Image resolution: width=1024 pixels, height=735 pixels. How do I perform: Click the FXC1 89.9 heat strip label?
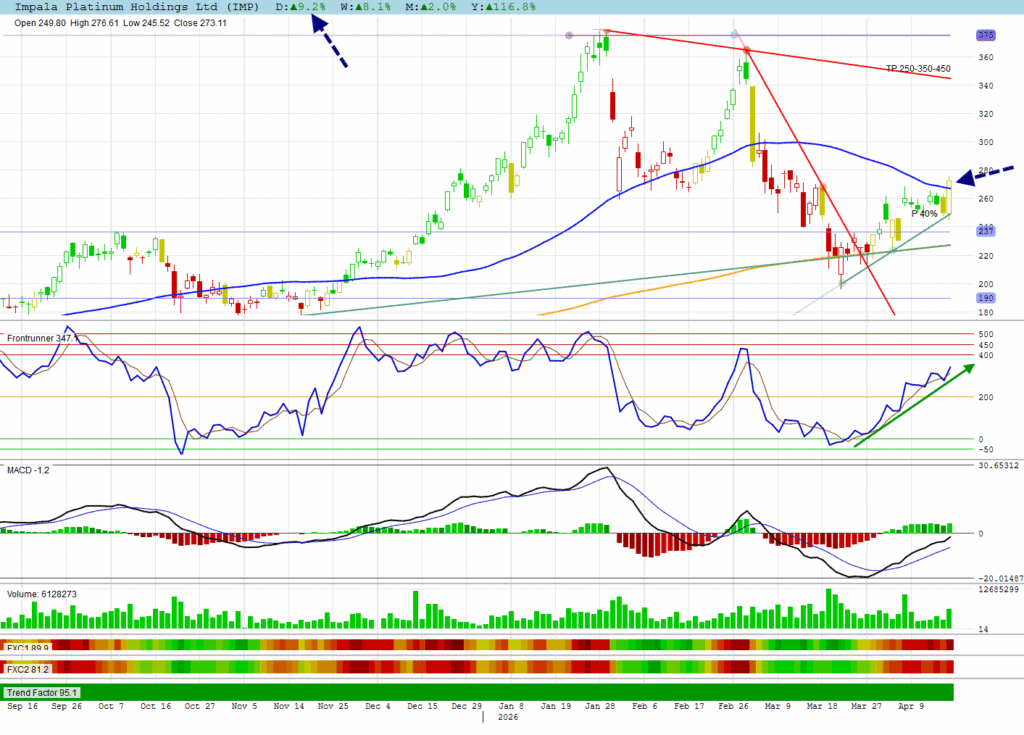[28, 647]
